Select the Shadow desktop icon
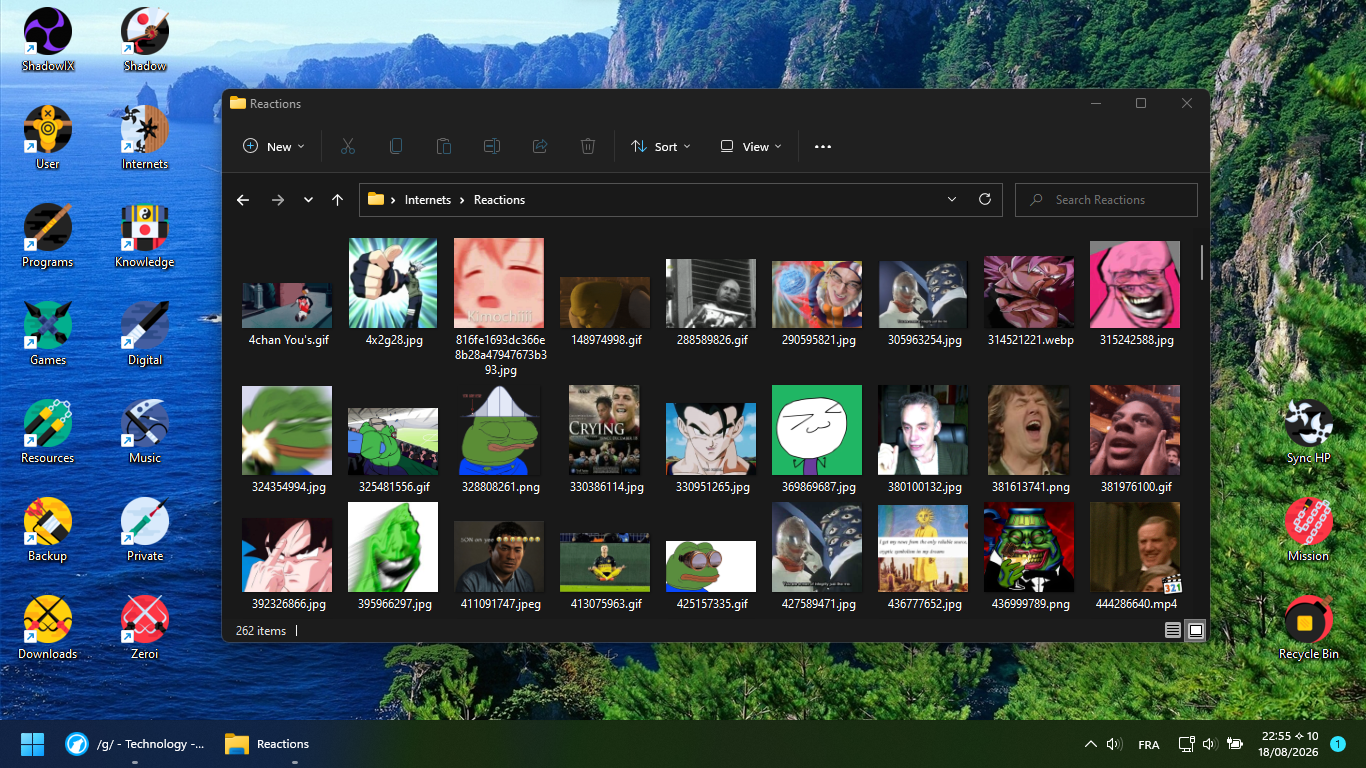The width and height of the screenshot is (1366, 768). 145,40
